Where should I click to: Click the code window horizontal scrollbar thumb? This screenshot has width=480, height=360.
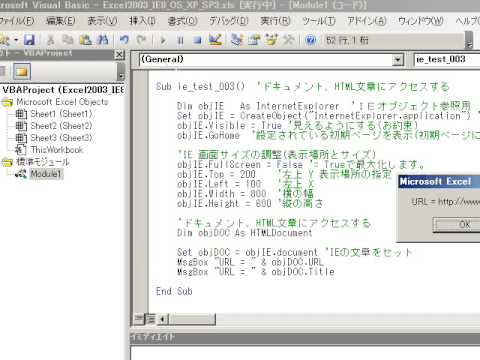(192, 319)
